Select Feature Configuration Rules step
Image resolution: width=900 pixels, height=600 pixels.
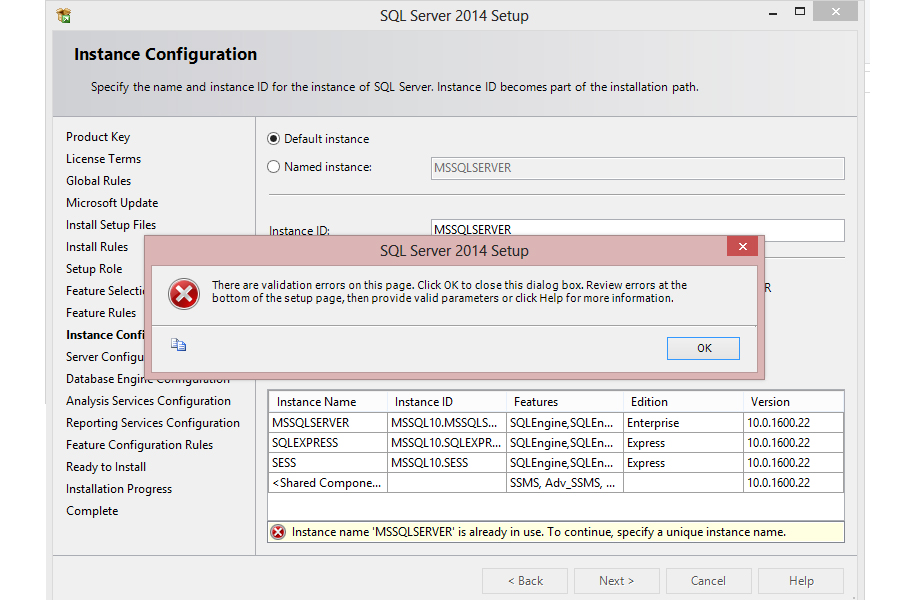coord(139,445)
